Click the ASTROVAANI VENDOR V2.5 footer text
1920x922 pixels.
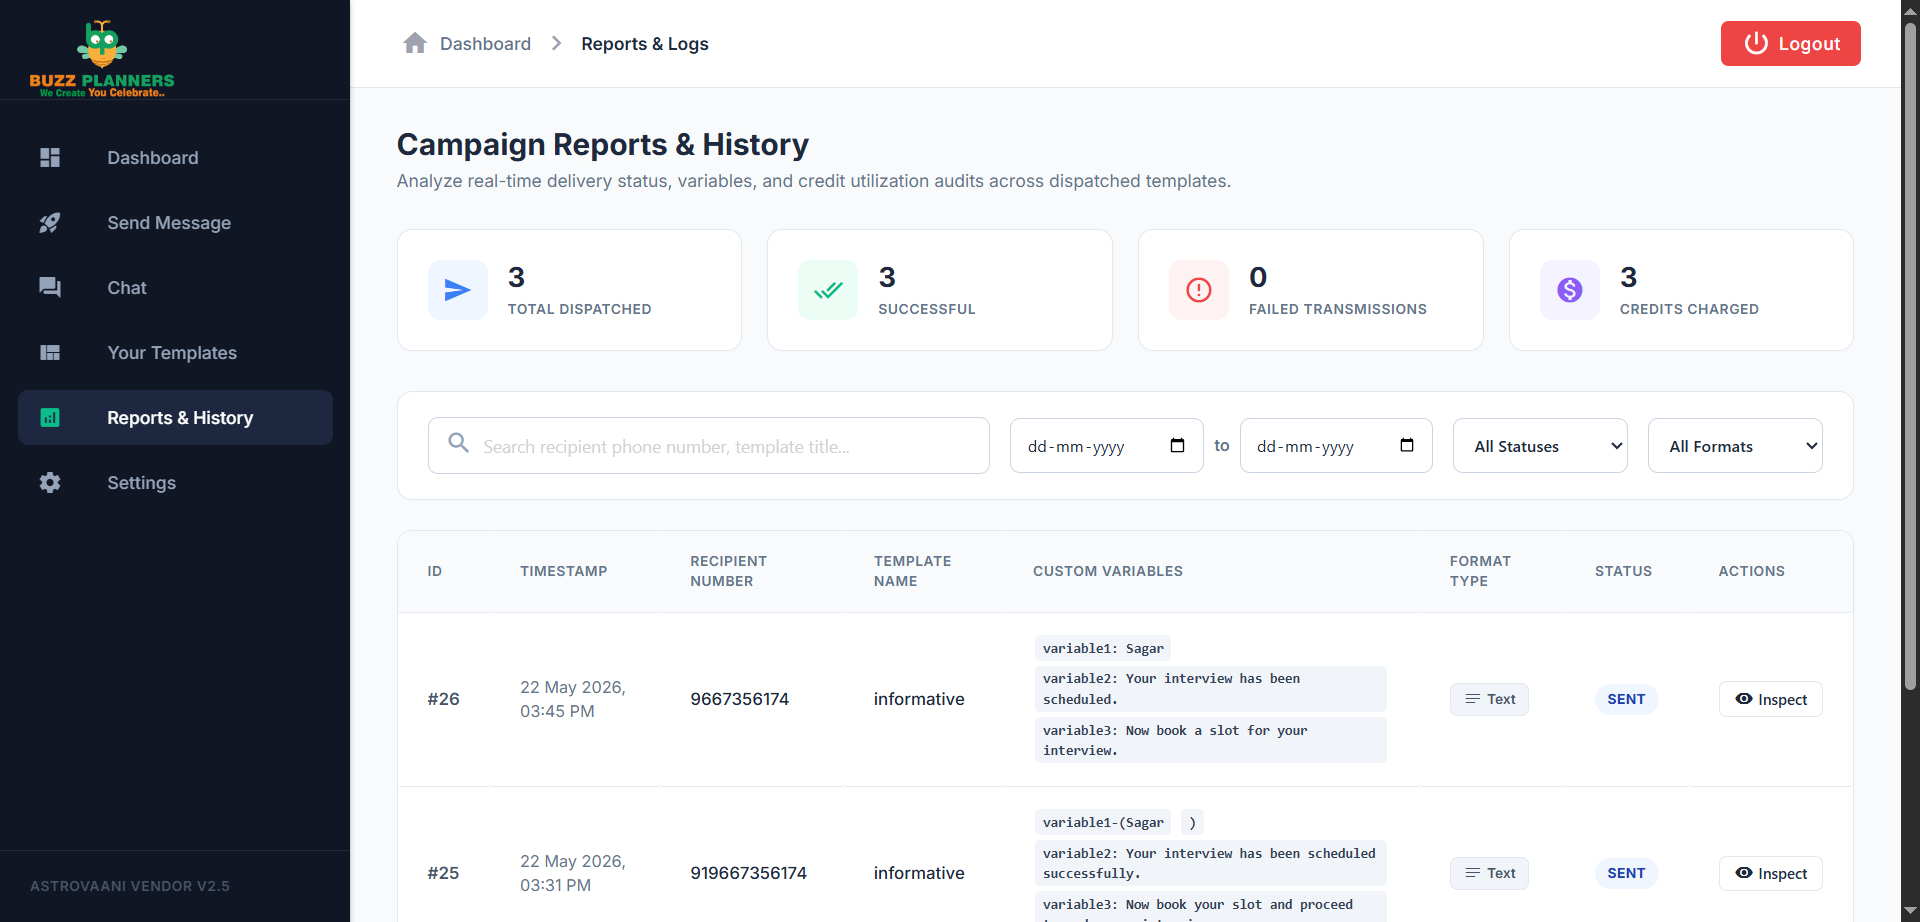pos(130,886)
